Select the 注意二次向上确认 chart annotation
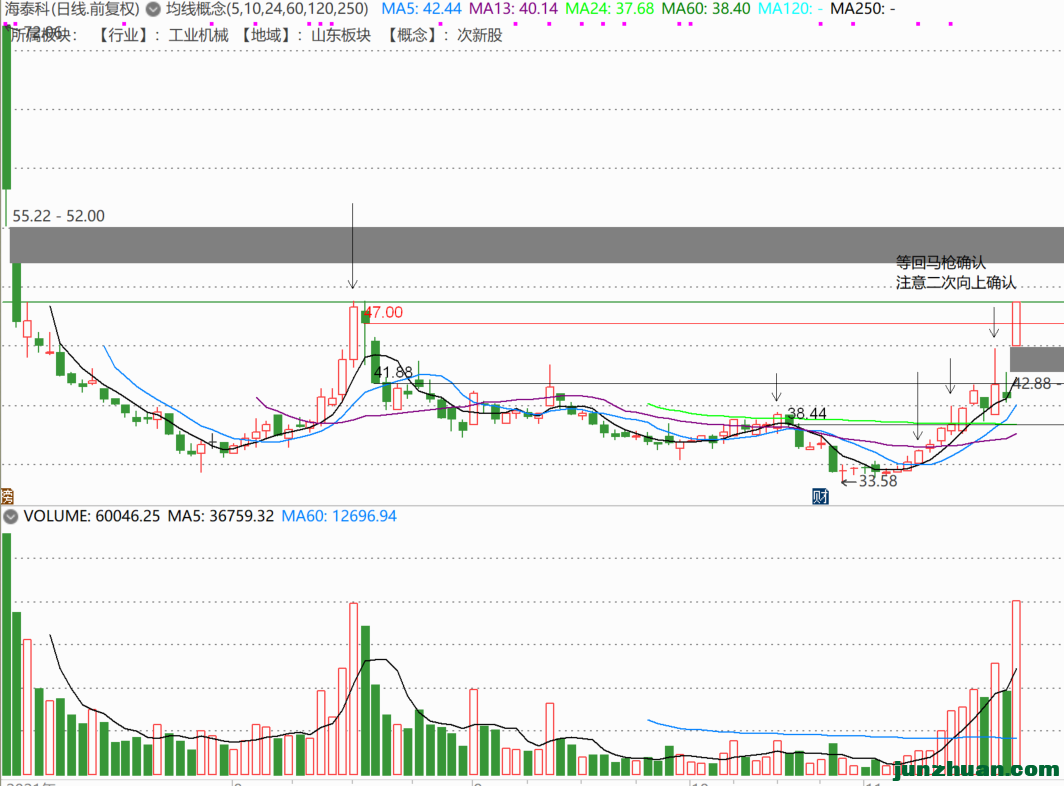The image size is (1064, 786). [955, 282]
